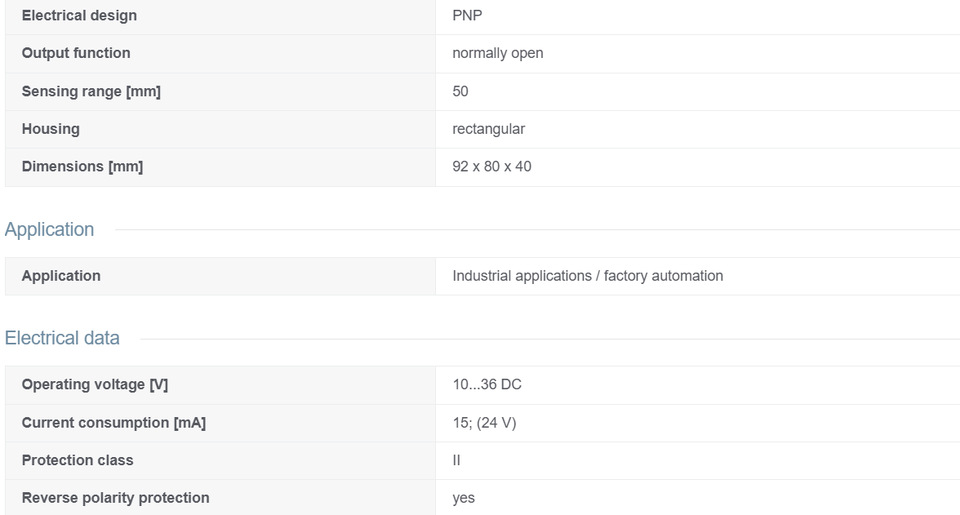Click the sensing range value 50

click(460, 91)
